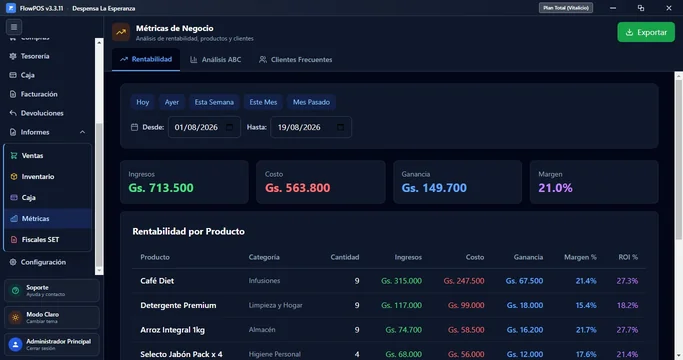
Task: Filter by Mes Pasado
Action: click(x=311, y=102)
